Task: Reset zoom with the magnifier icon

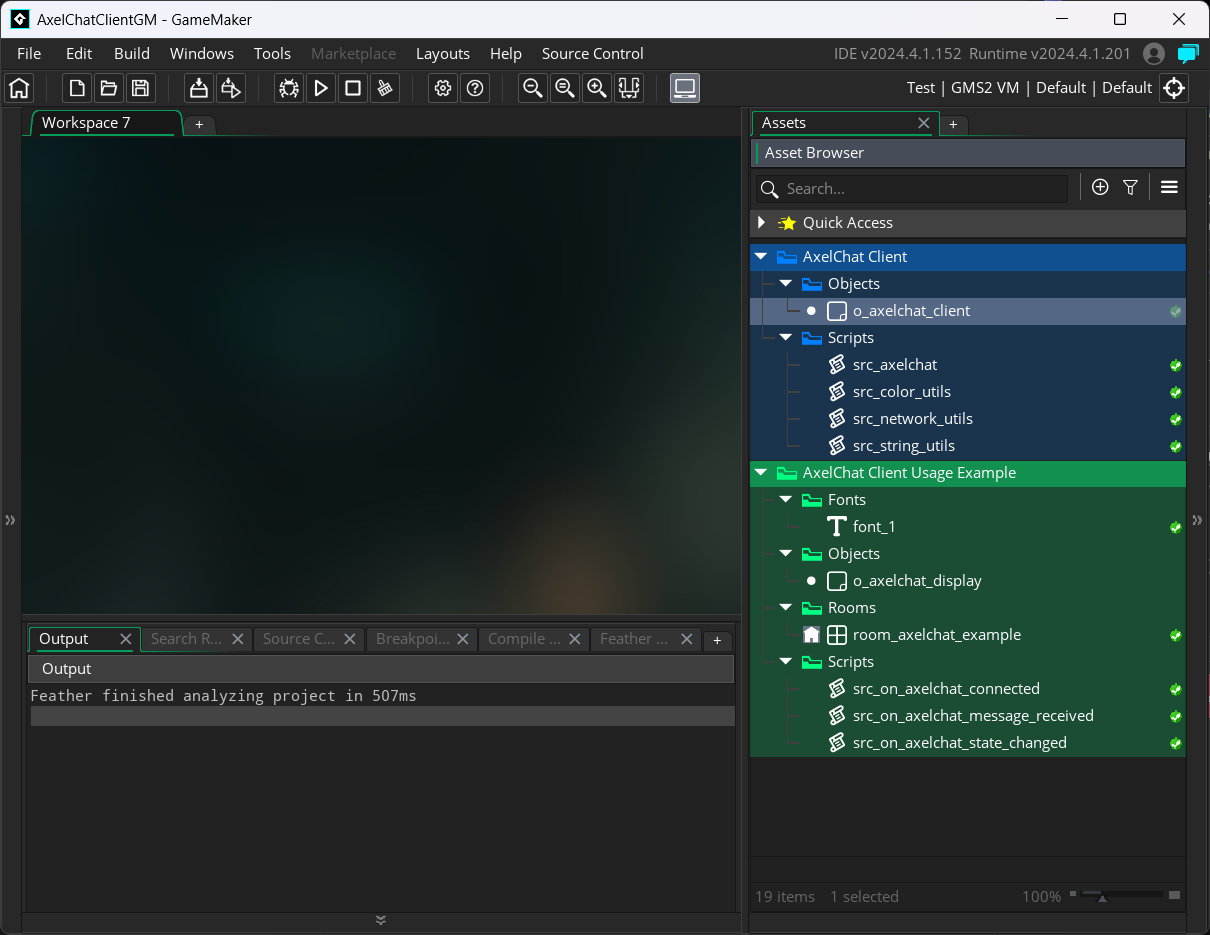Action: coord(565,88)
